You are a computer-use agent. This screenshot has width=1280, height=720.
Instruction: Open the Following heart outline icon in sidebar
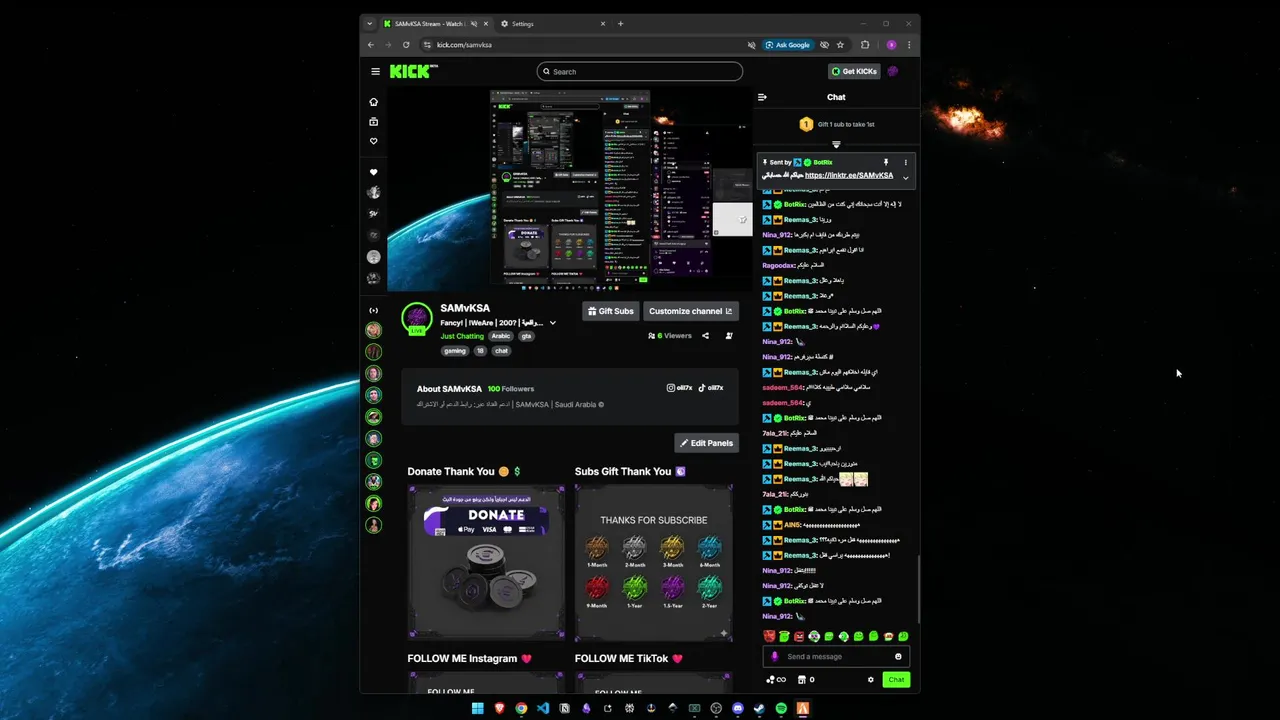coord(374,141)
